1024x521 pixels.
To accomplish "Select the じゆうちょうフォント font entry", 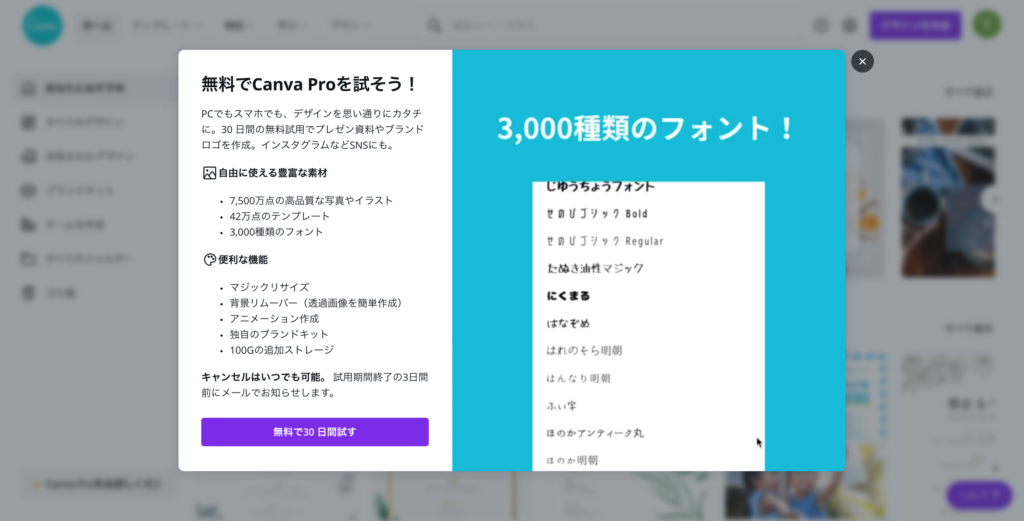I will (x=600, y=187).
